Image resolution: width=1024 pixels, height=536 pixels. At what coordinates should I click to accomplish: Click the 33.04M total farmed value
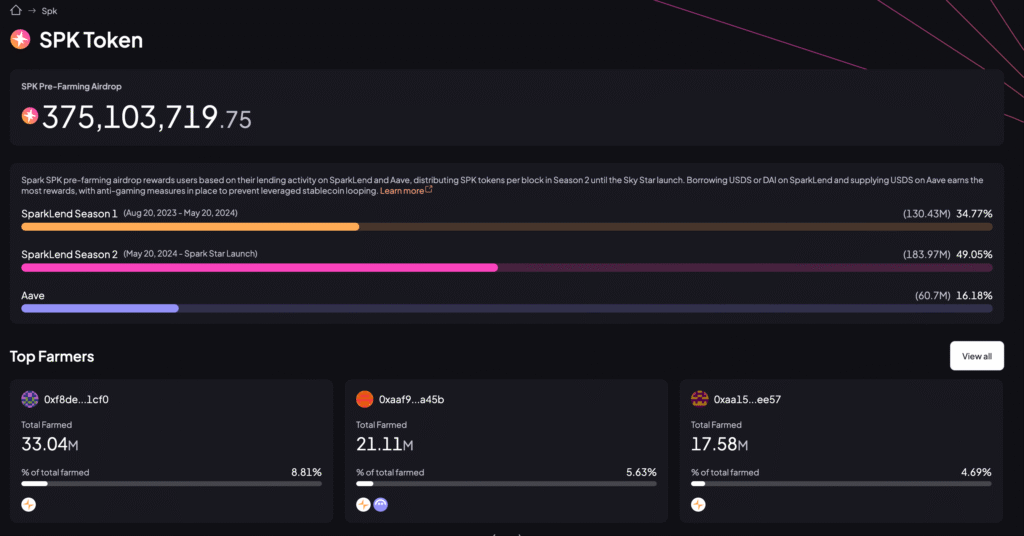(x=50, y=444)
